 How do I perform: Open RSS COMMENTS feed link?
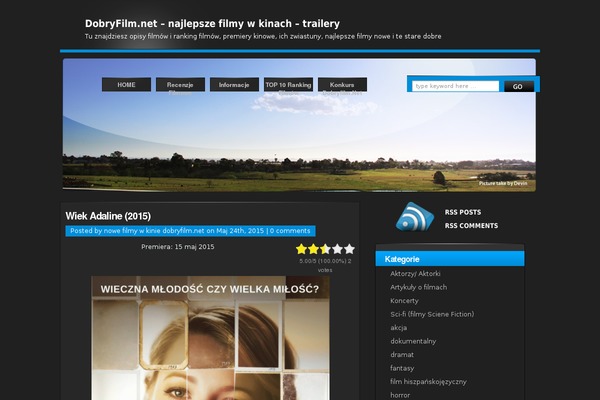471,225
